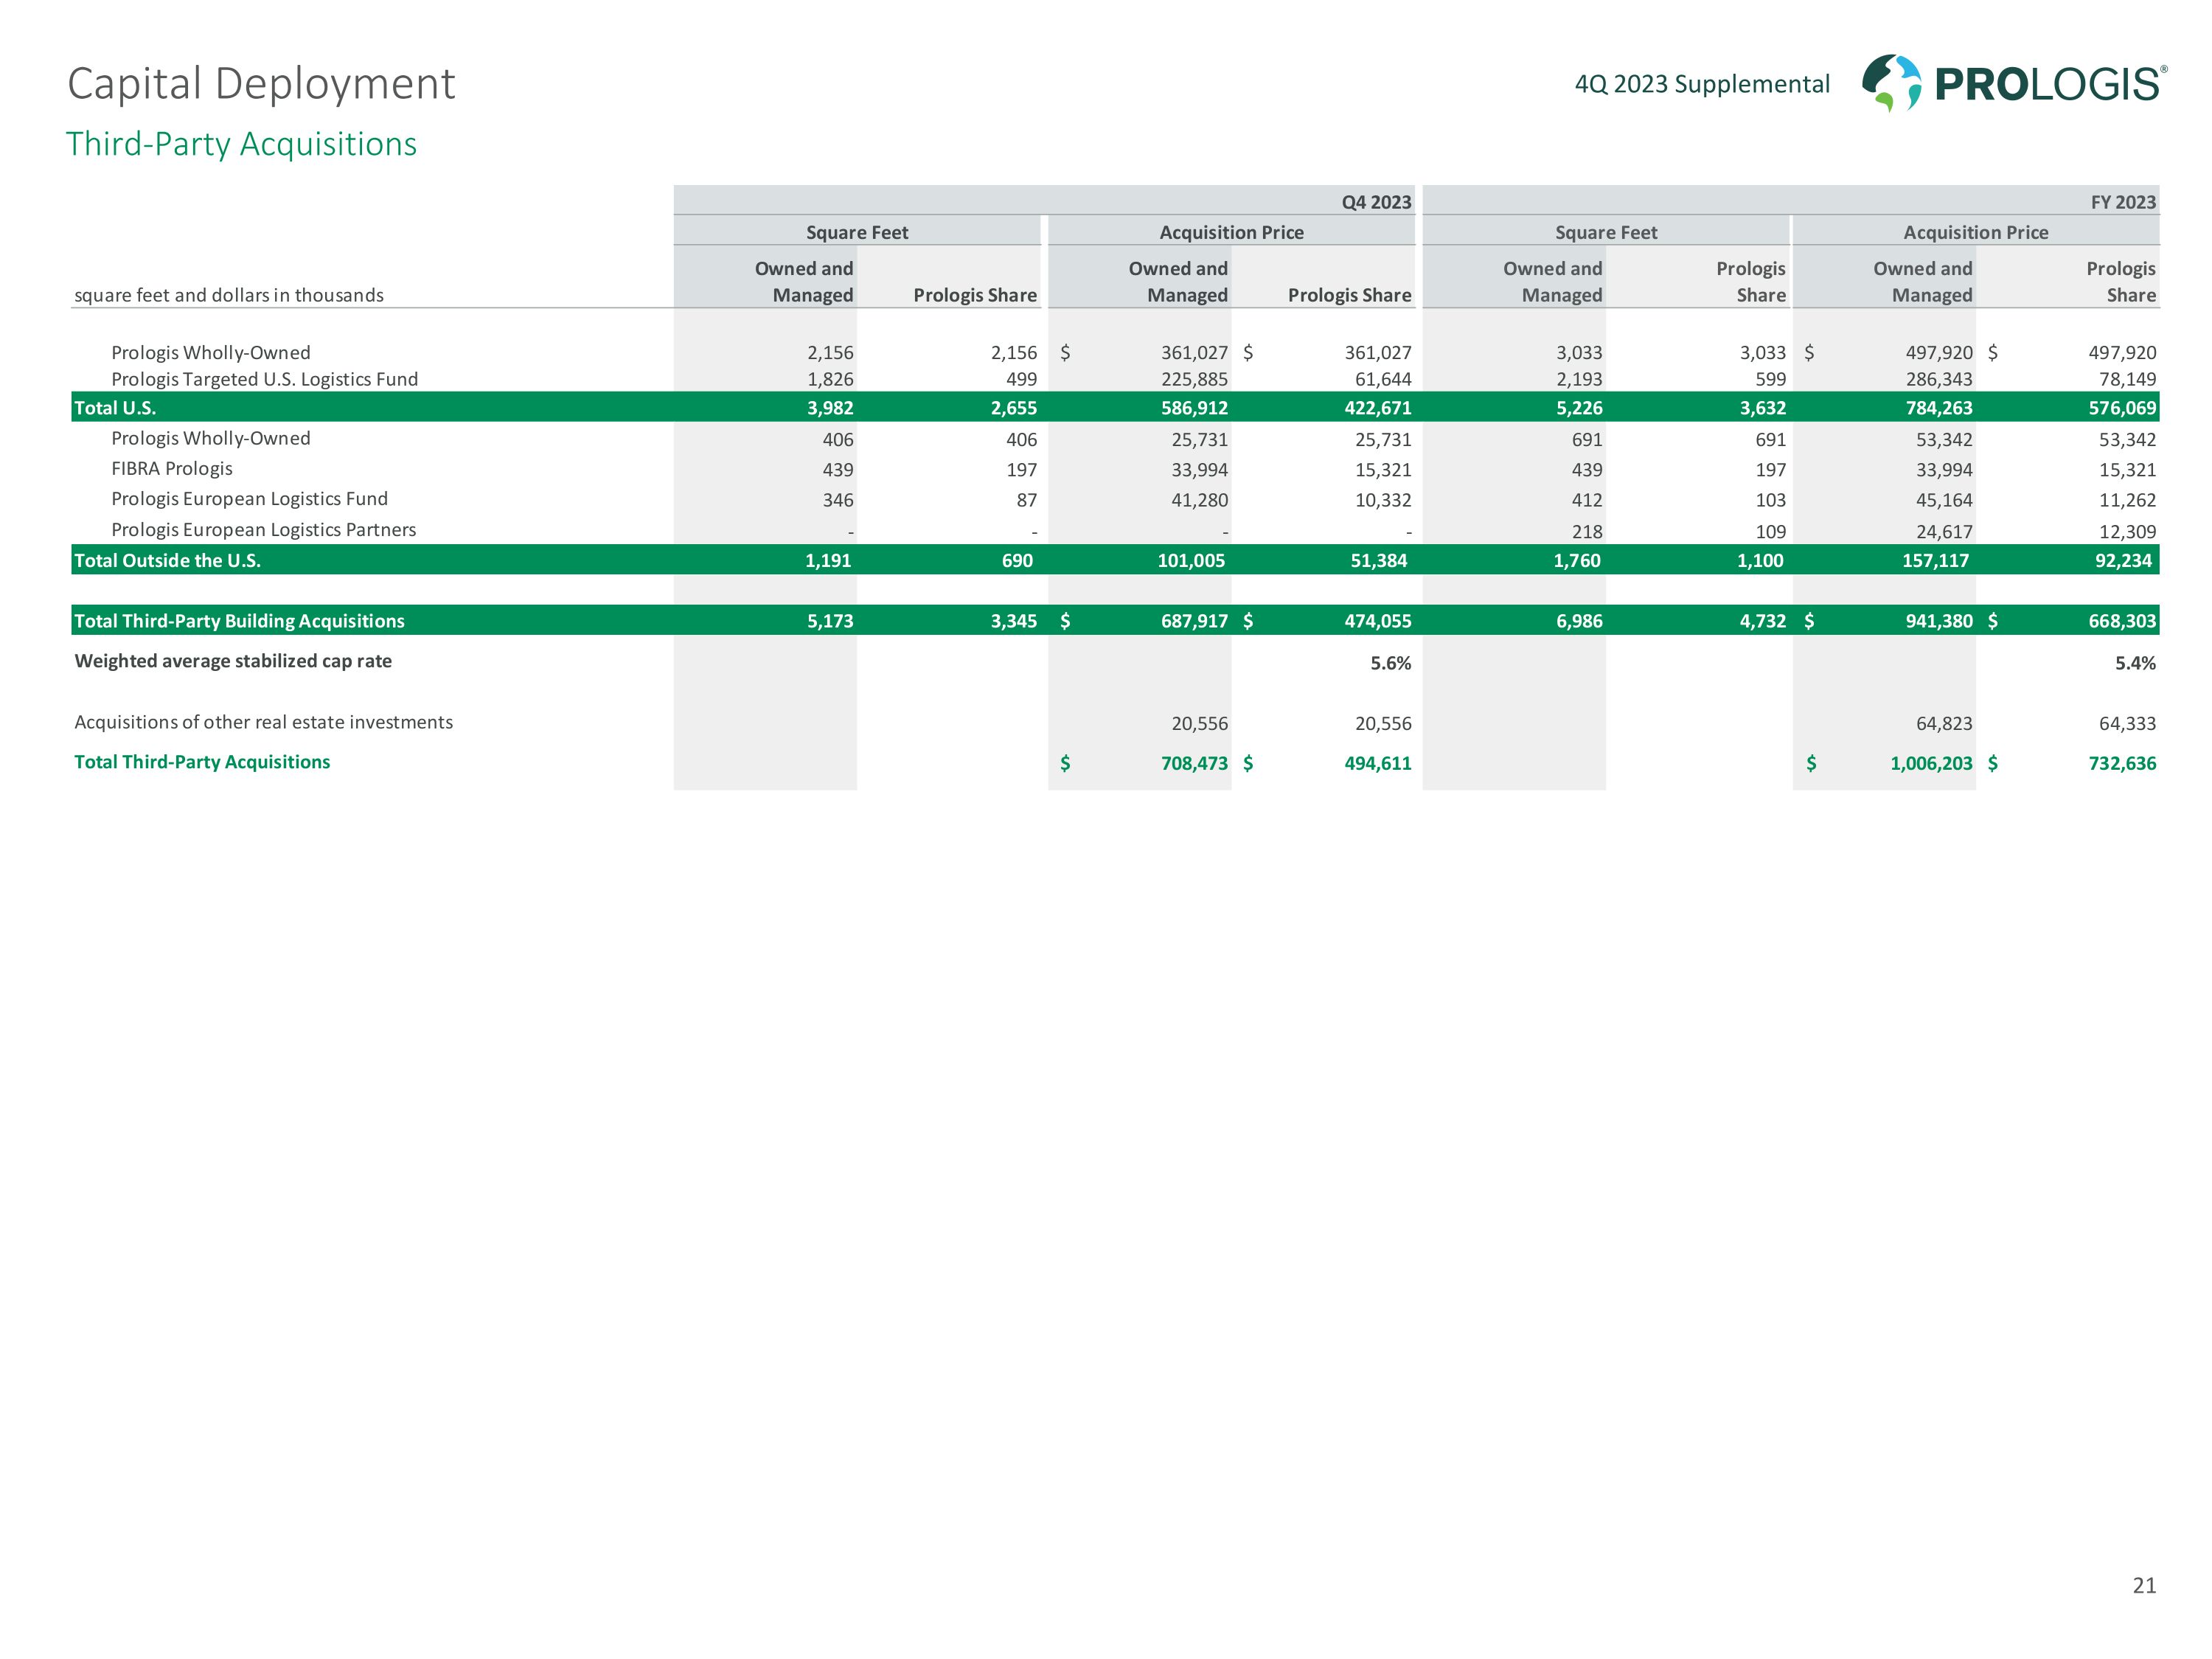
Task: Click the Q4 2023 column group header
Action: click(1375, 202)
